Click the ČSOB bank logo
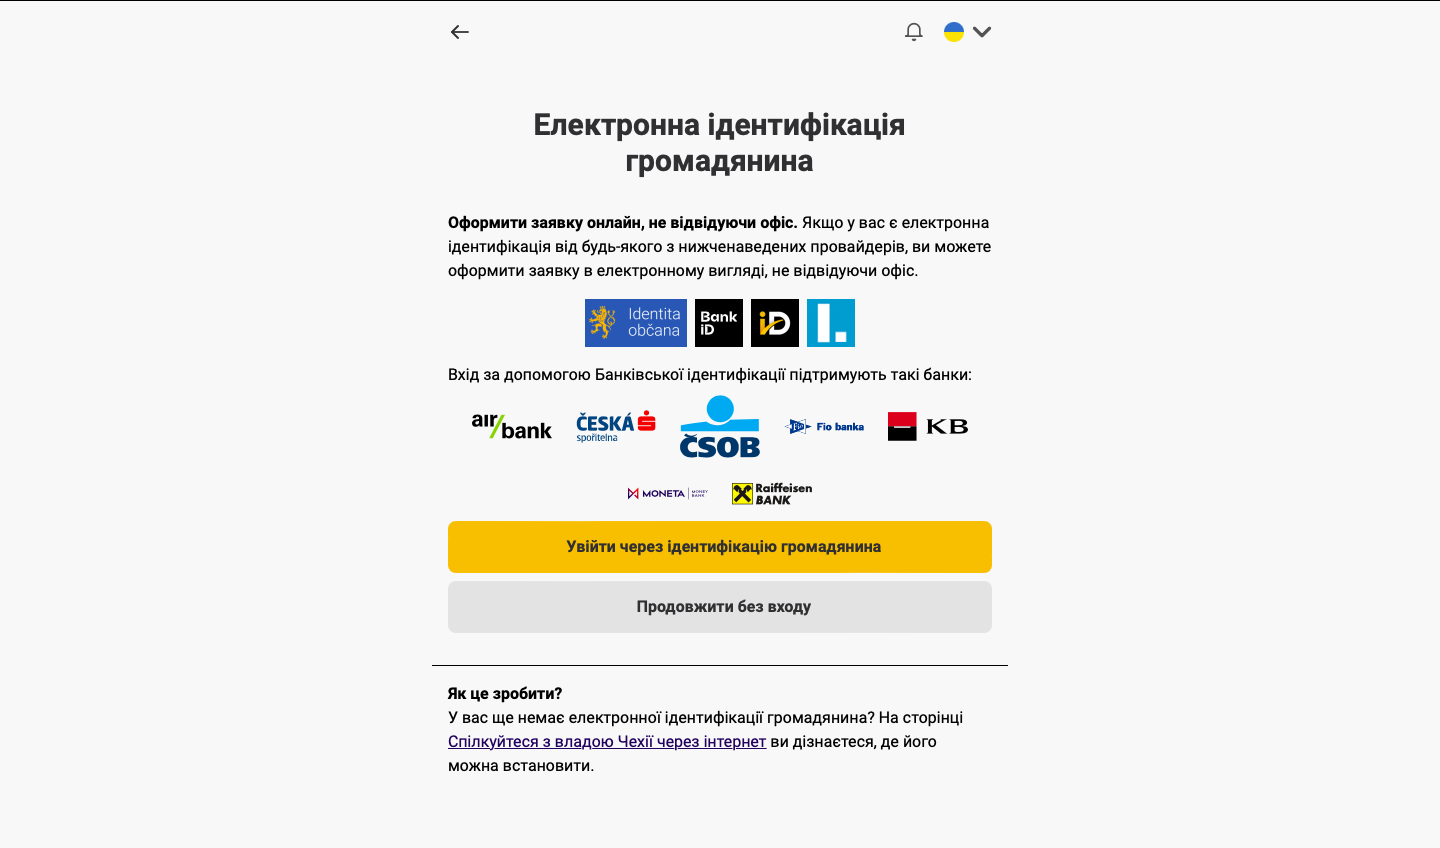The height and width of the screenshot is (848, 1440). click(720, 427)
